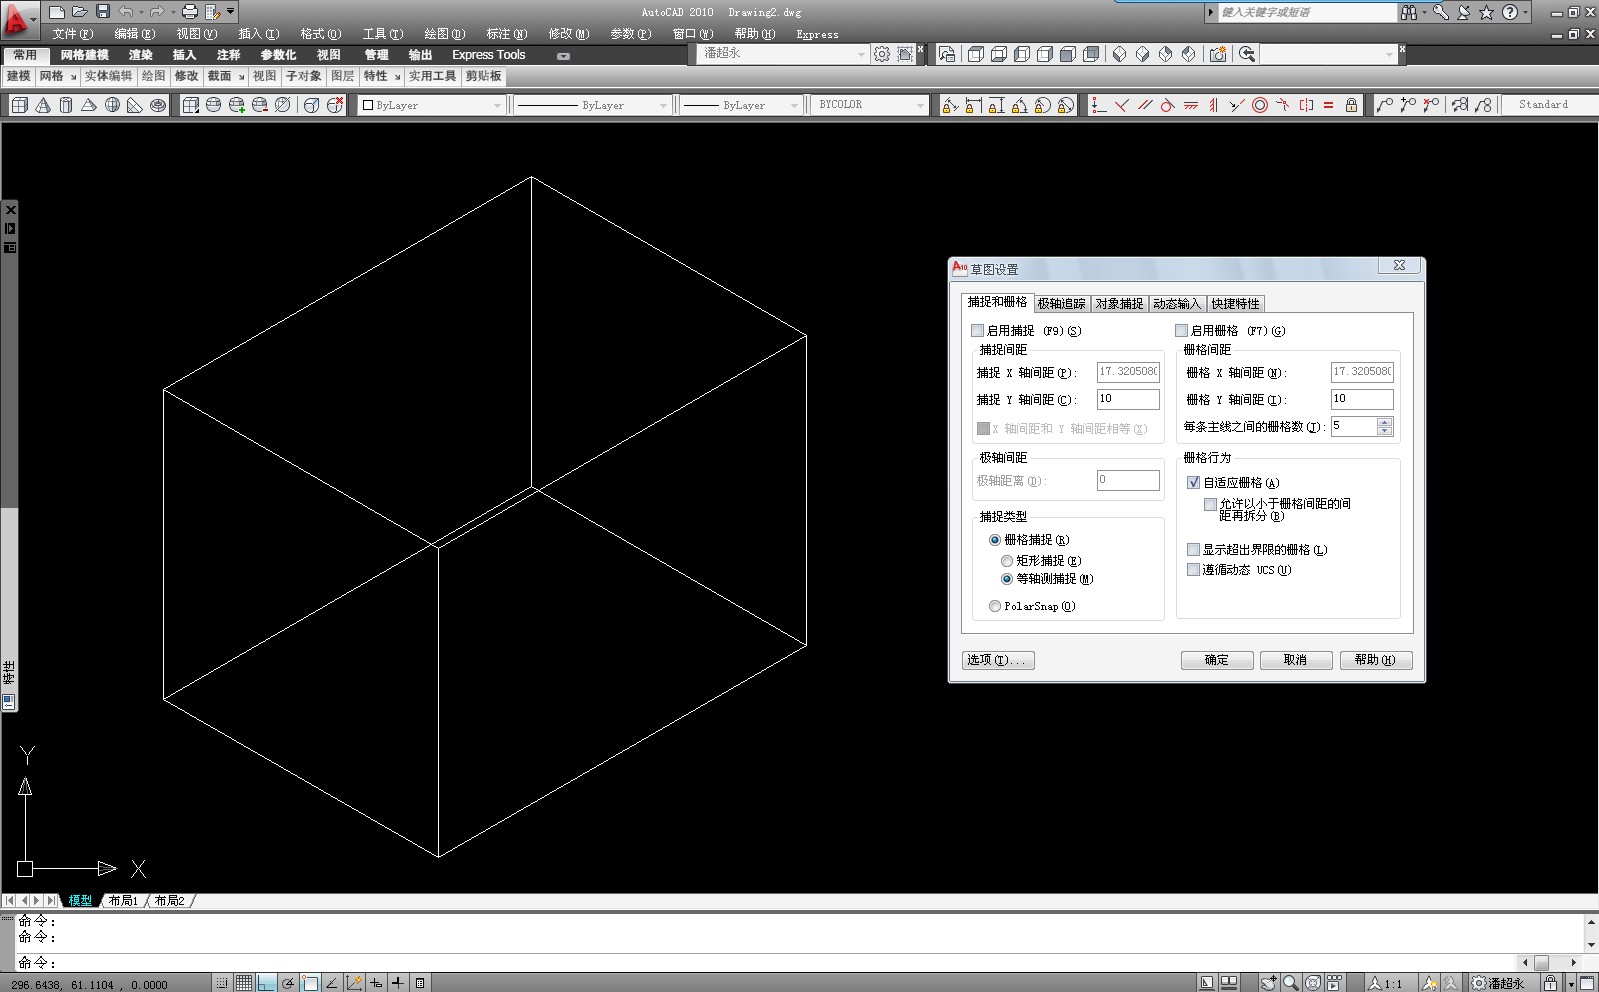This screenshot has width=1599, height=992.
Task: Open the ByLayer color dropdown
Action: coord(432,105)
